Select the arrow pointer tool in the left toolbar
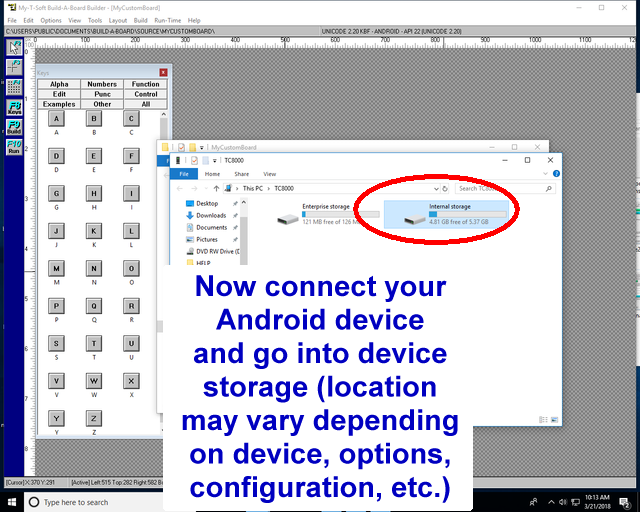Screen dimensions: 640x512 click(x=15, y=47)
